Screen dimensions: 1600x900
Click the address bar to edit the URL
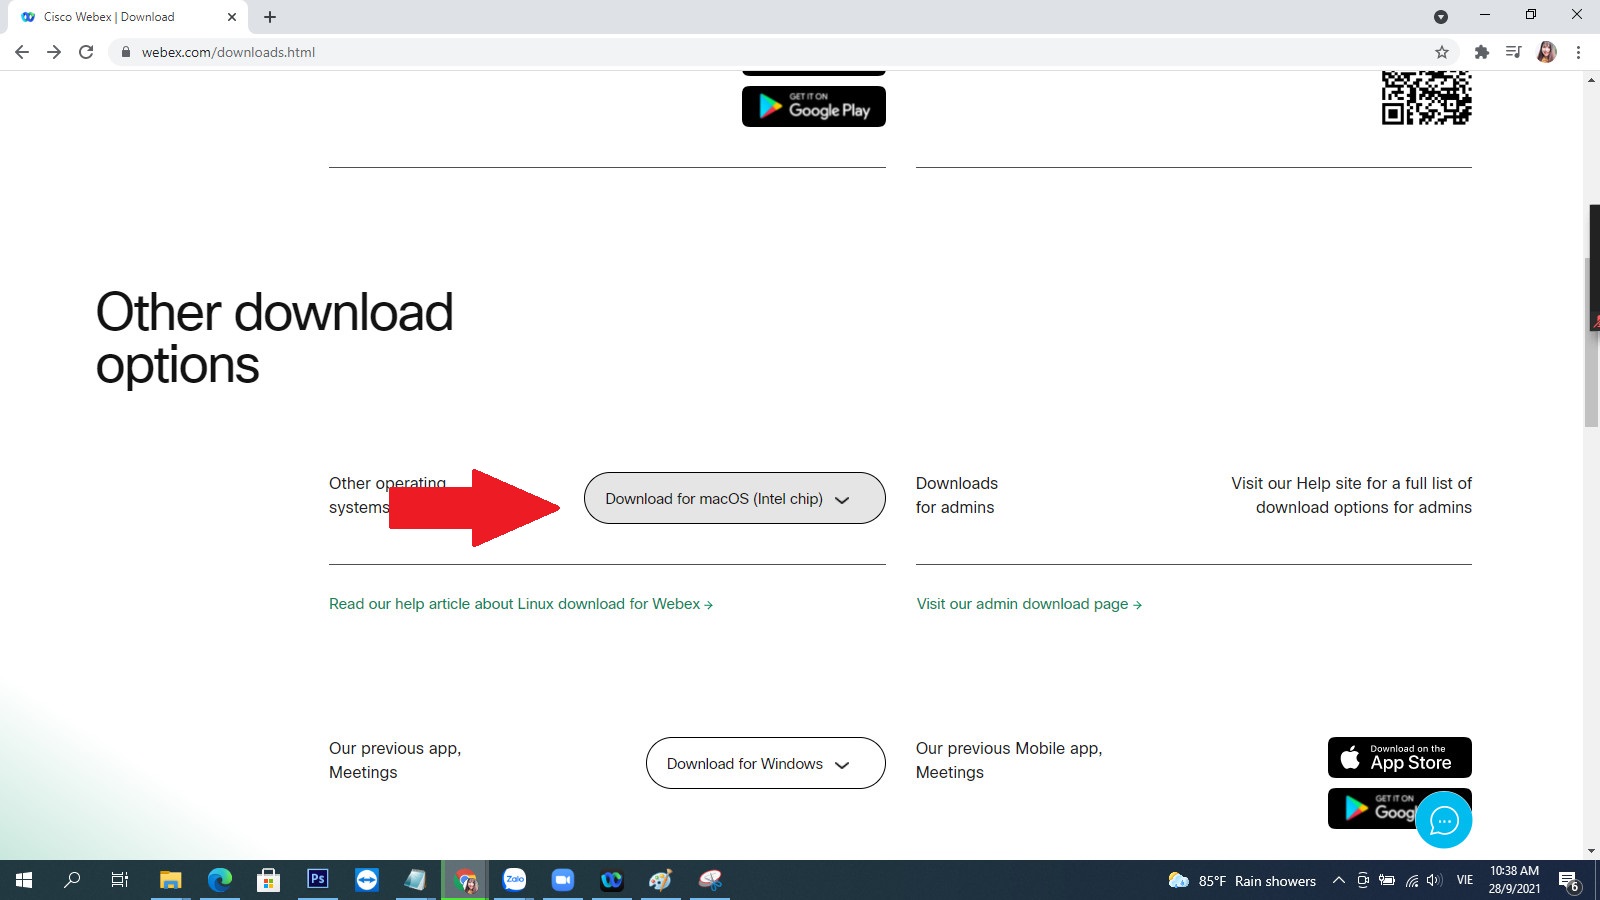[x=230, y=52]
